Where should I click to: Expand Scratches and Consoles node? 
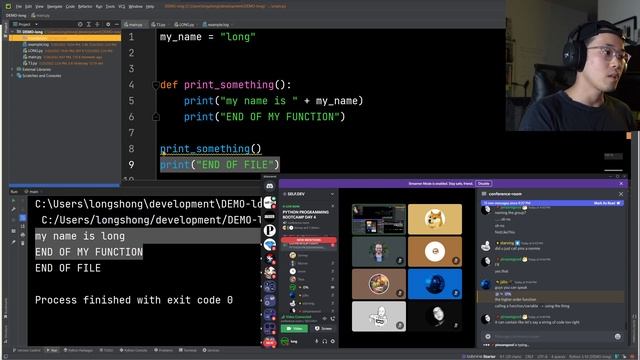tap(13, 76)
